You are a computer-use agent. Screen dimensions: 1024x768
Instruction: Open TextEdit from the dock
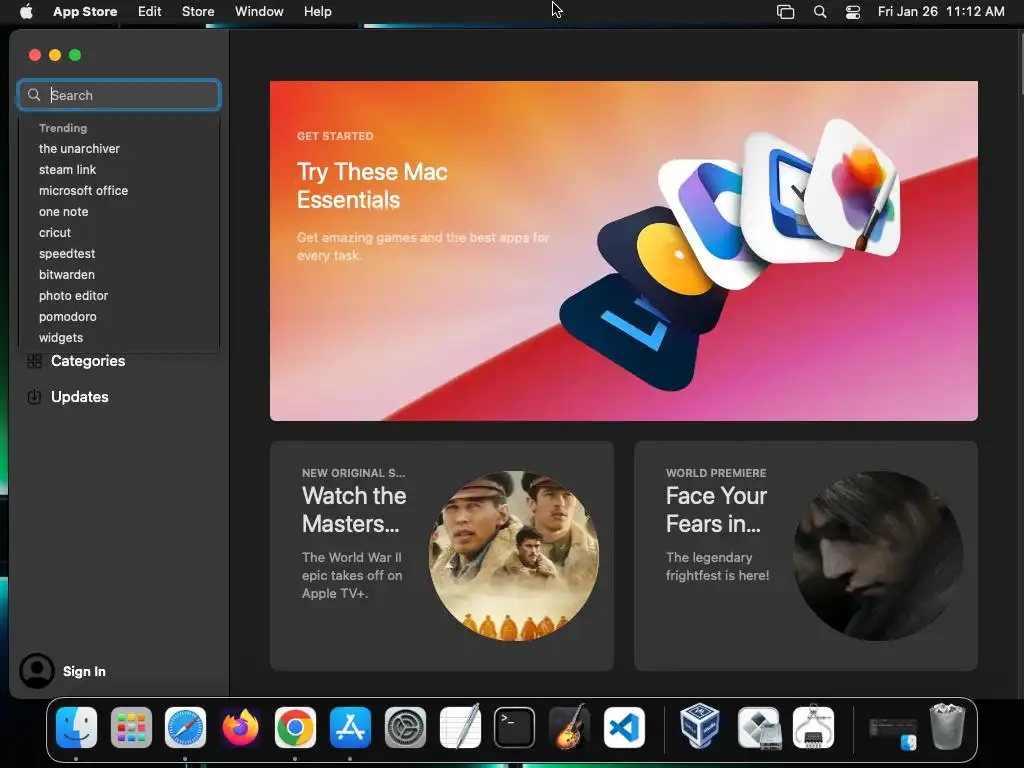pos(460,728)
